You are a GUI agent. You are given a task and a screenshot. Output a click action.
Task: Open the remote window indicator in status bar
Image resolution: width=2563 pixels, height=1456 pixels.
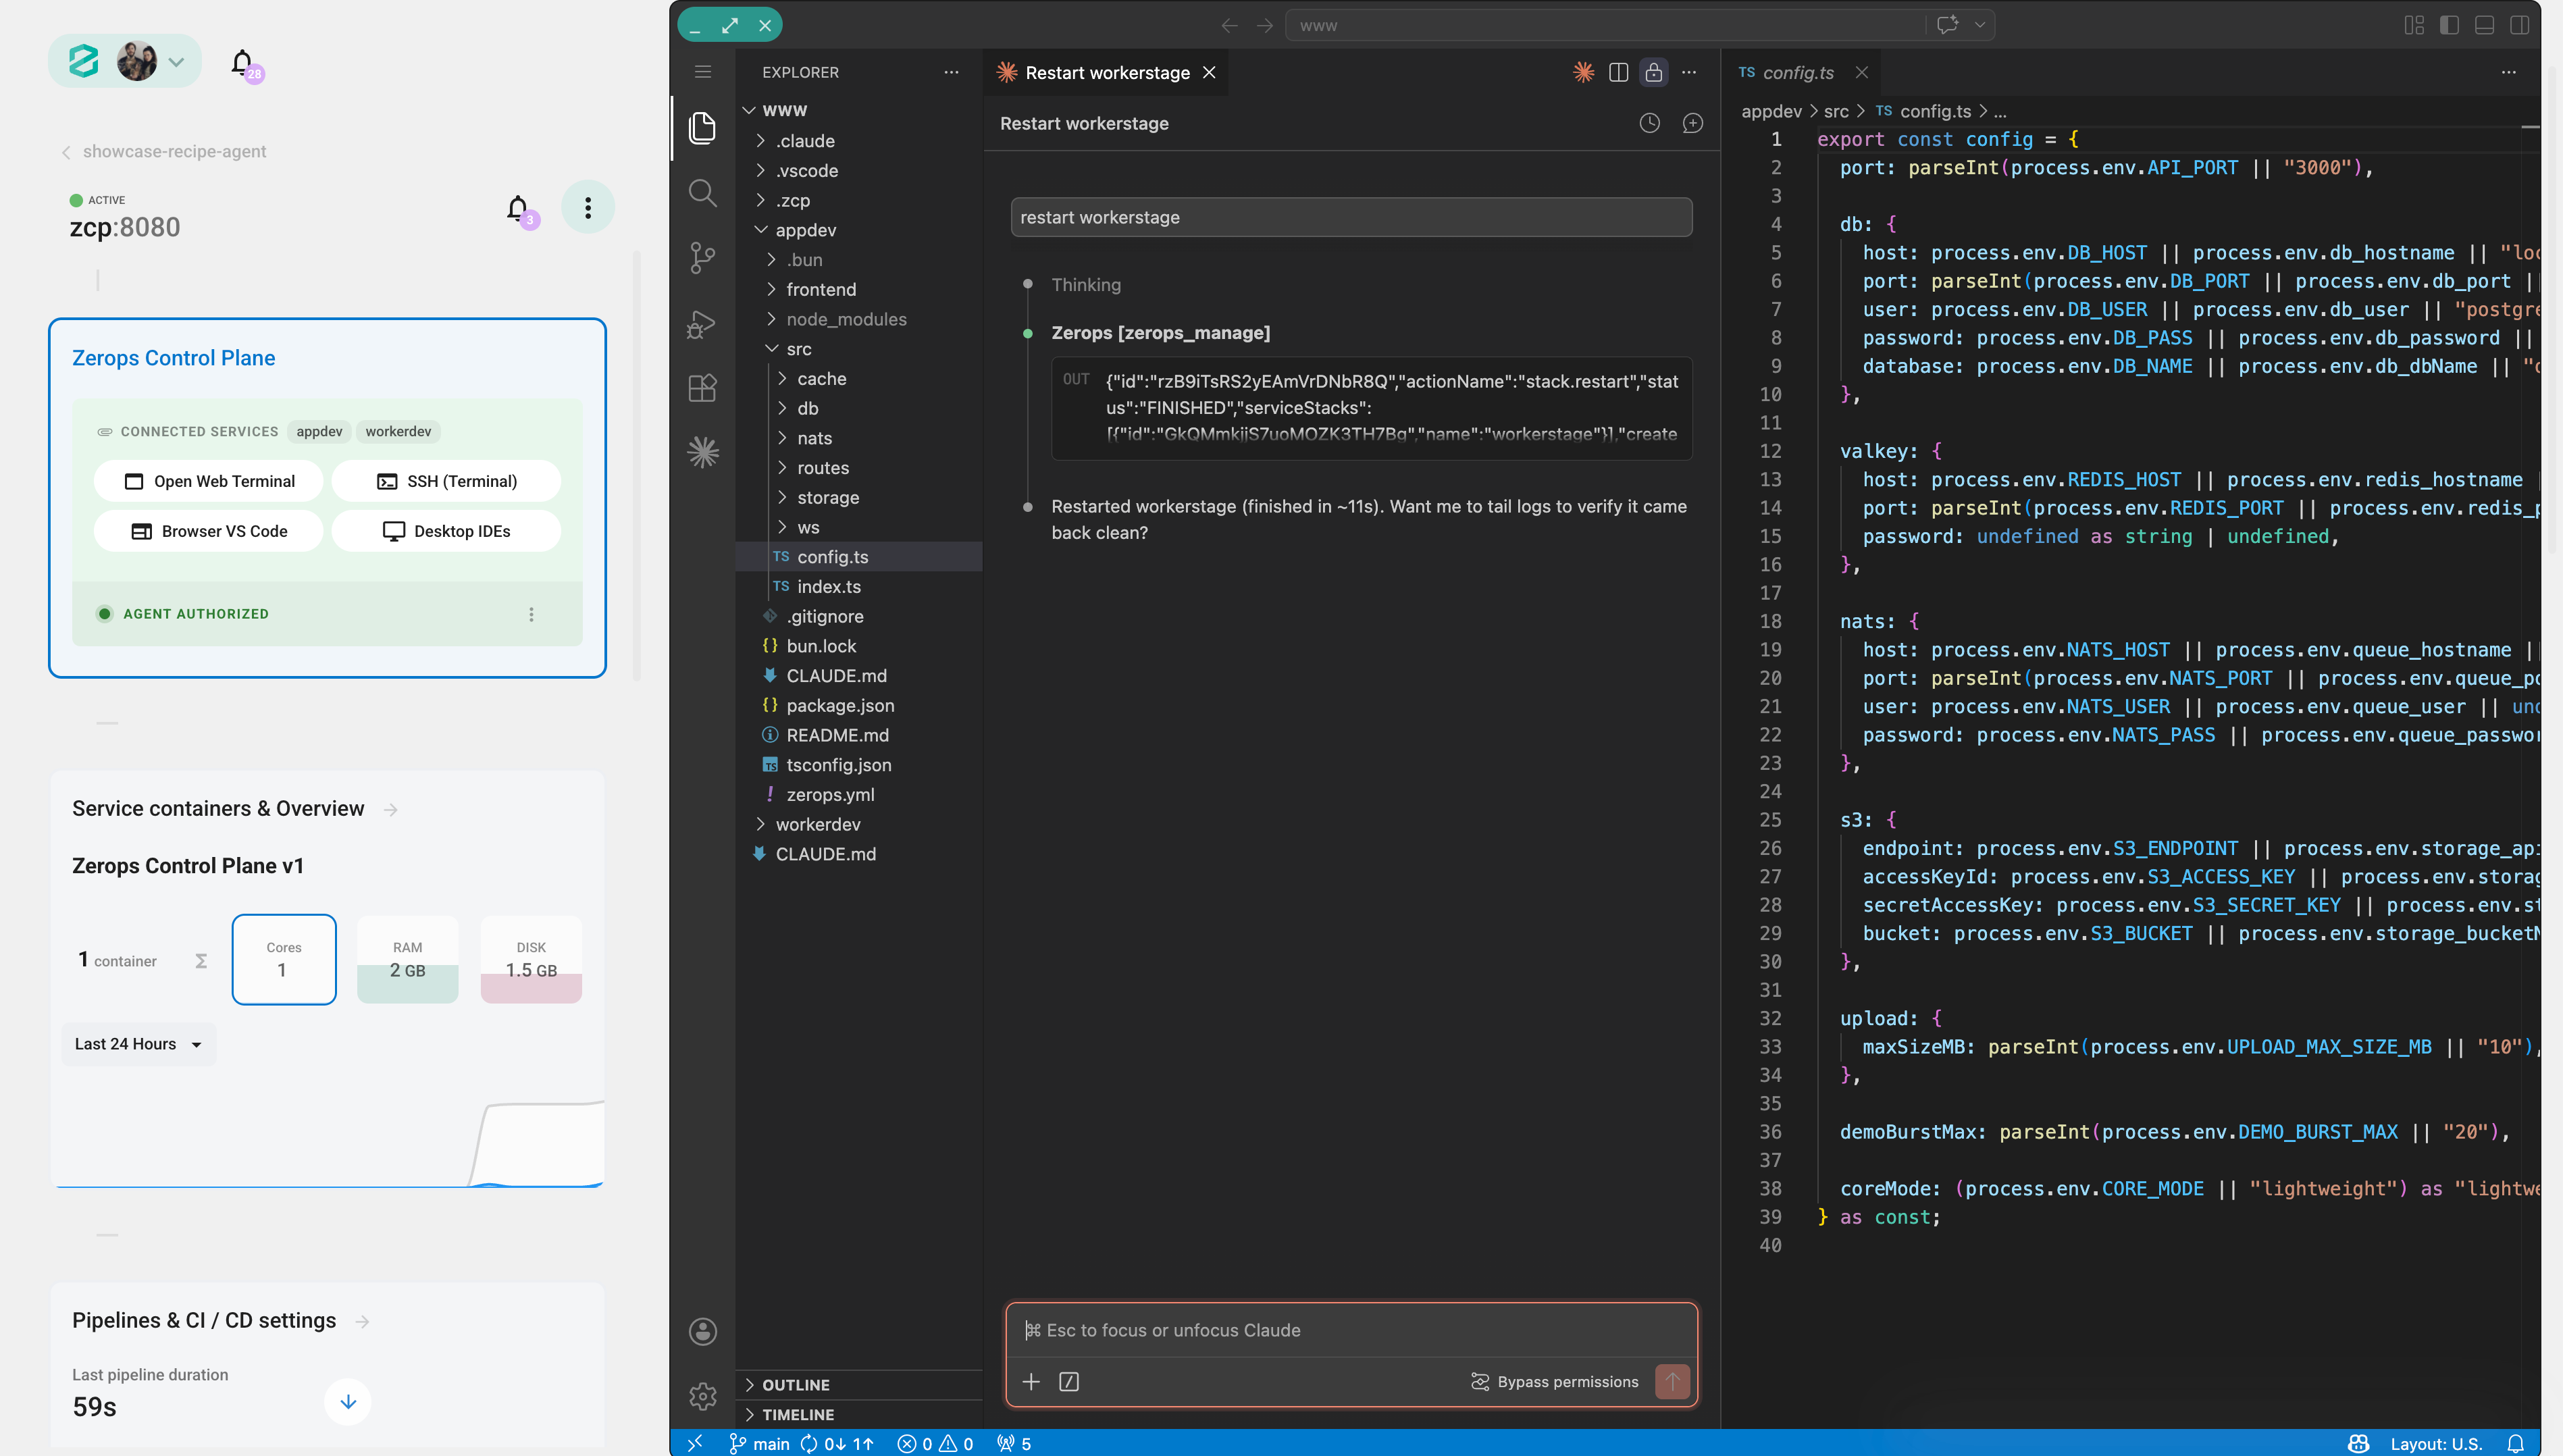tap(695, 1443)
